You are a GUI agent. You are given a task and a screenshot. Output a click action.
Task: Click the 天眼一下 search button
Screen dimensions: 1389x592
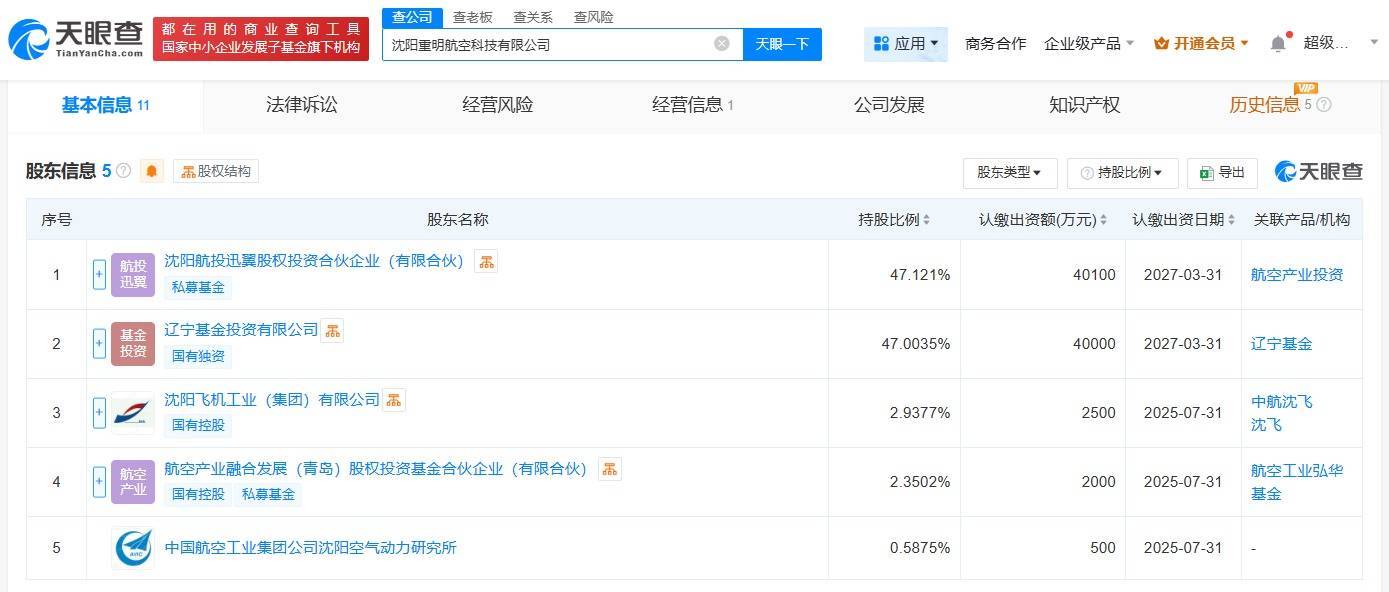click(782, 44)
